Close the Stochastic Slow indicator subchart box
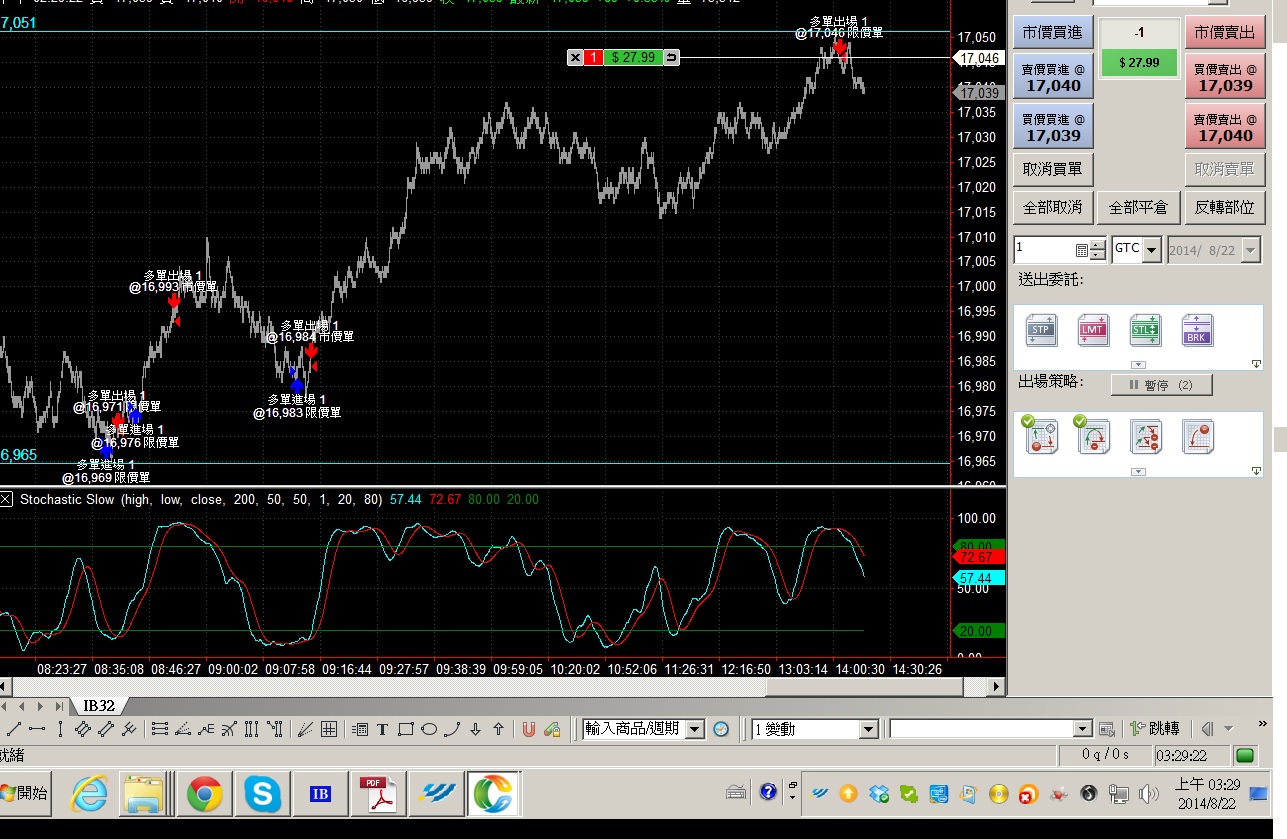The image size is (1287, 839). coord(7,498)
